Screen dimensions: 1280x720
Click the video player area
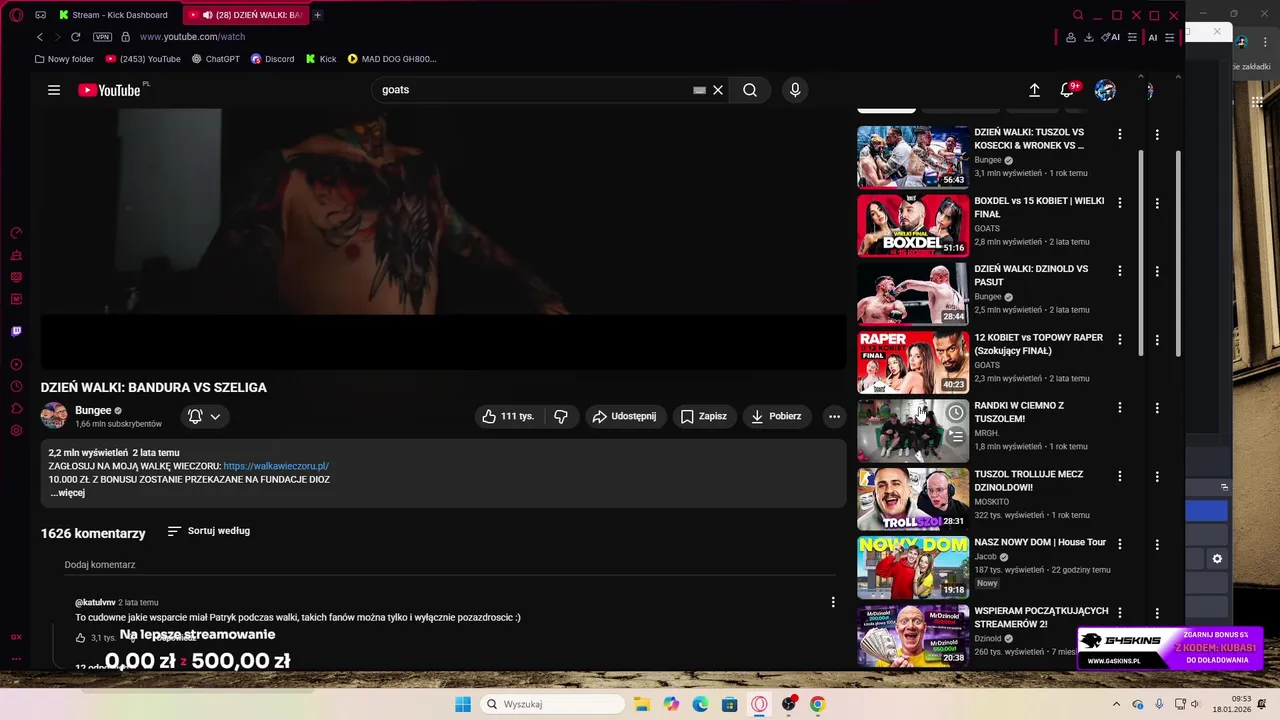[443, 240]
